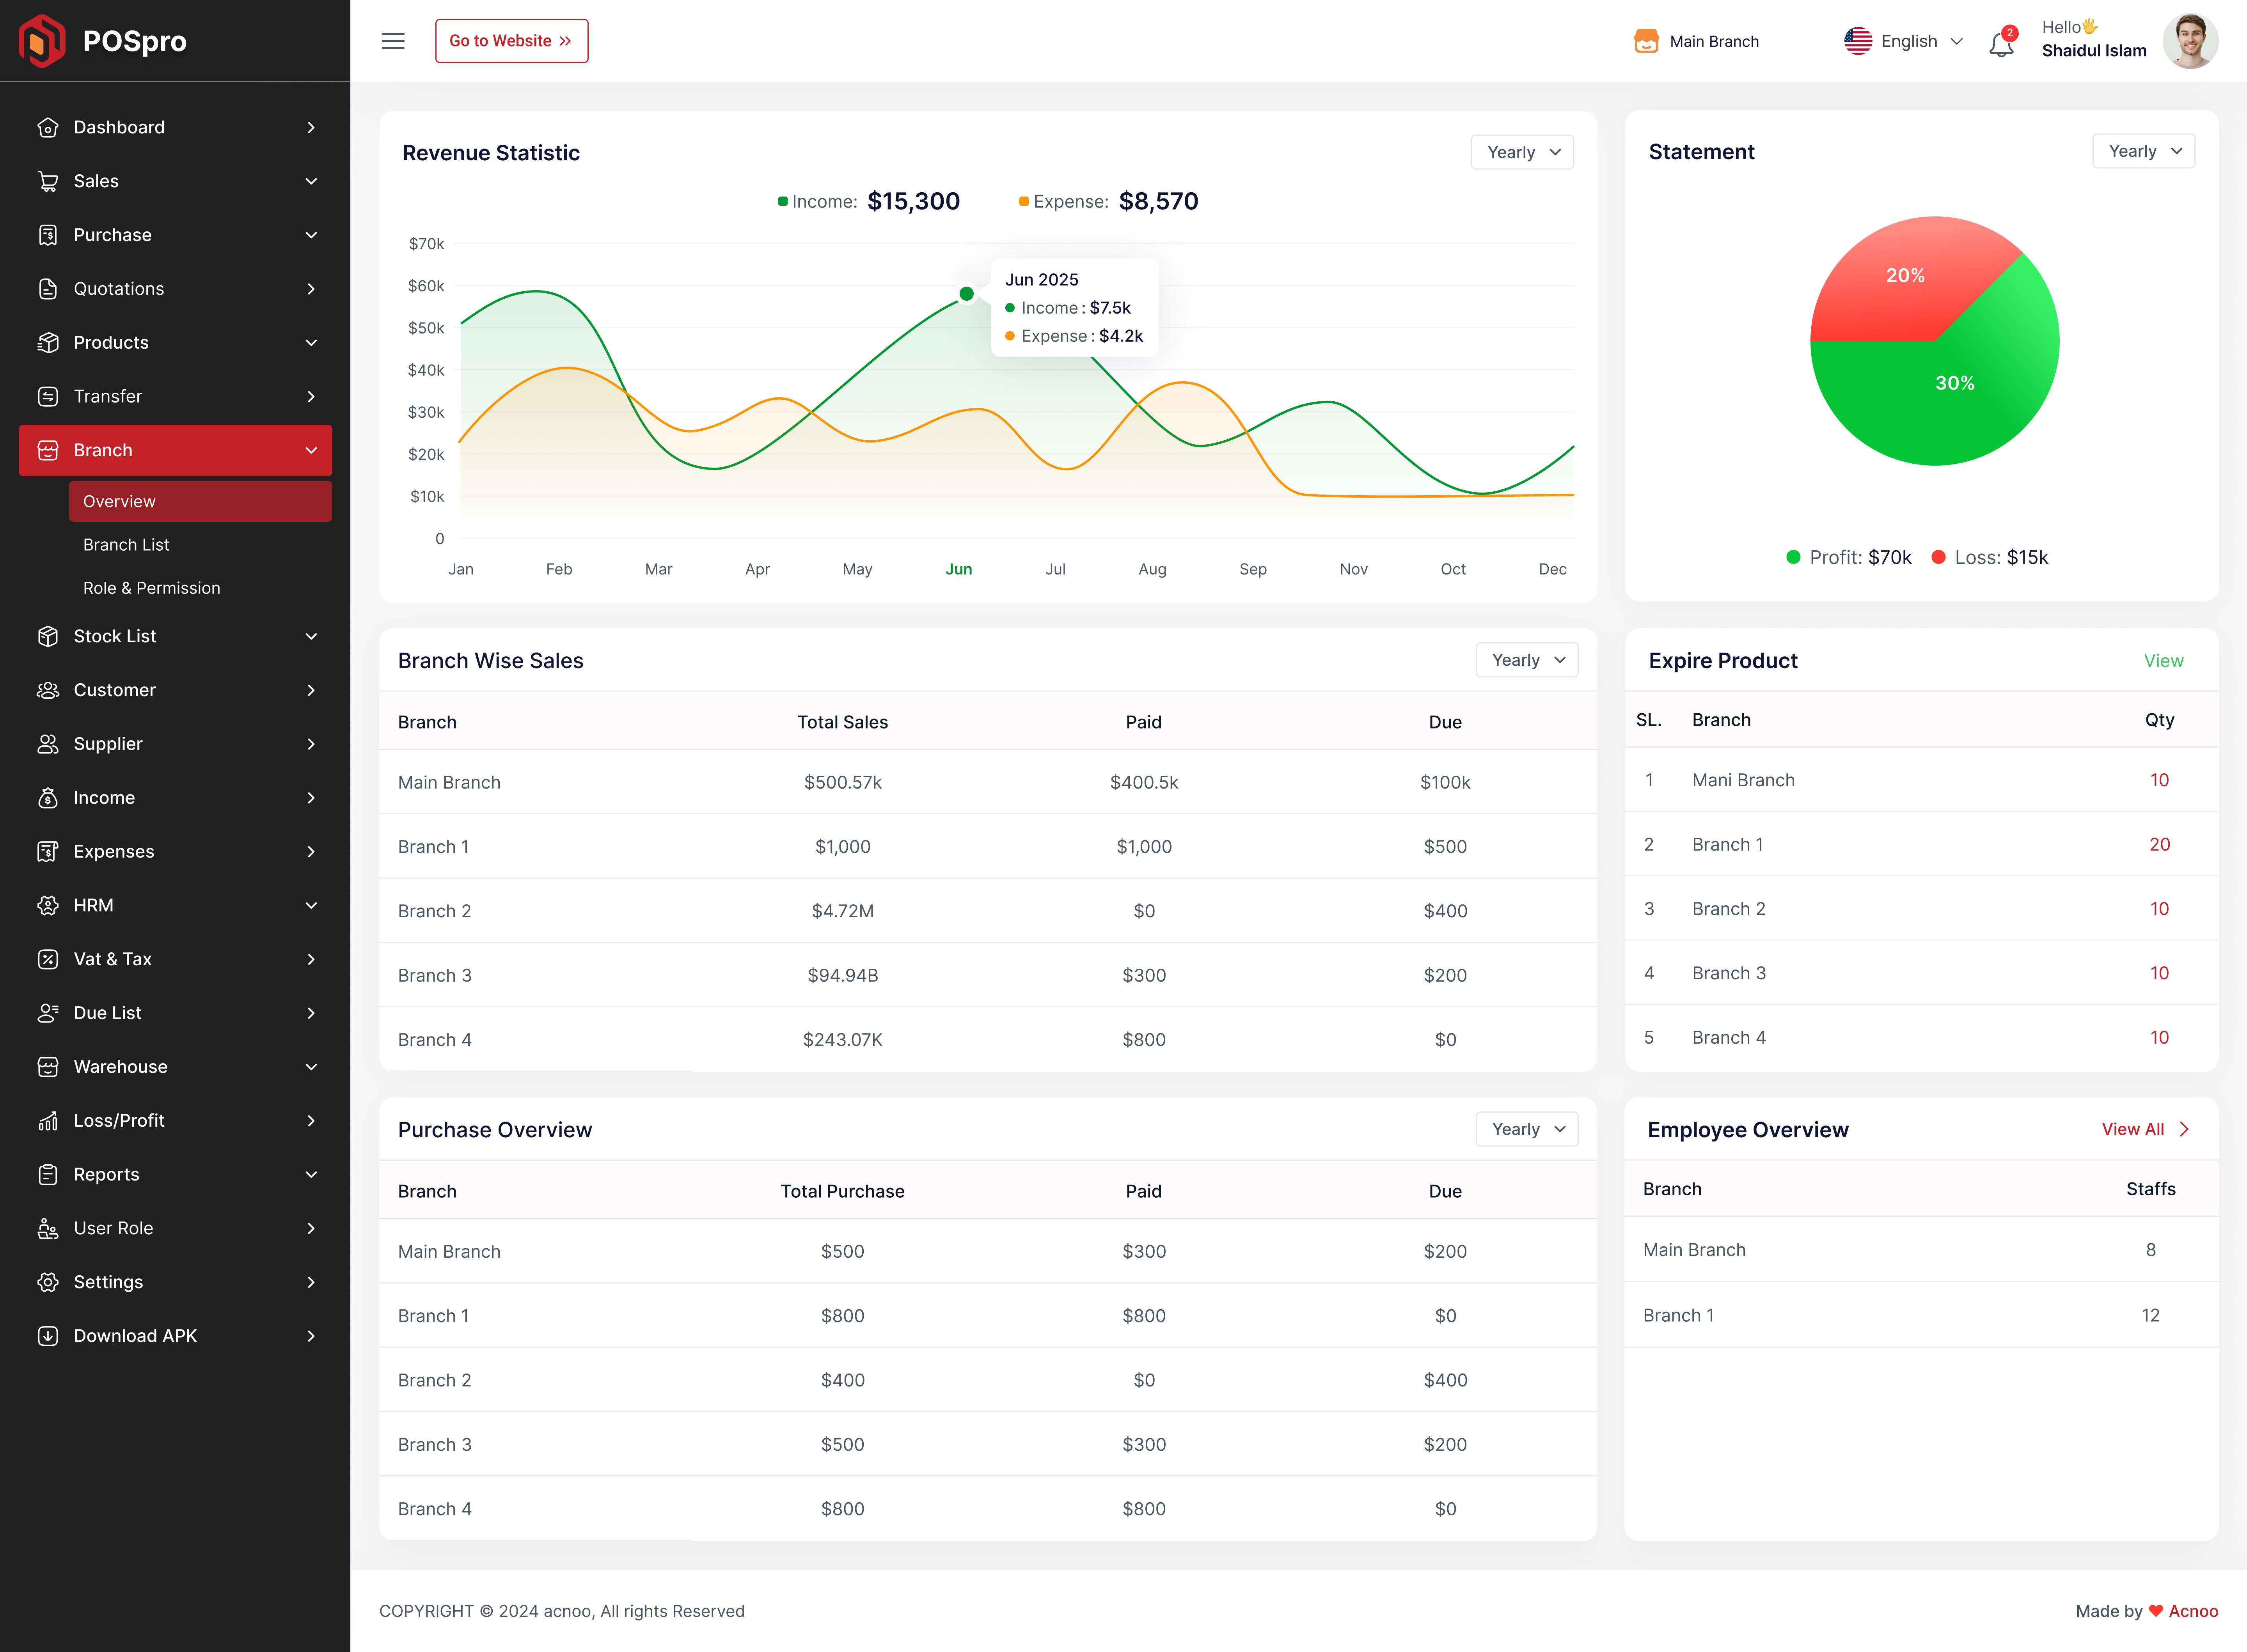Click the hamburger menu icon
The image size is (2247, 1652).
(x=393, y=41)
